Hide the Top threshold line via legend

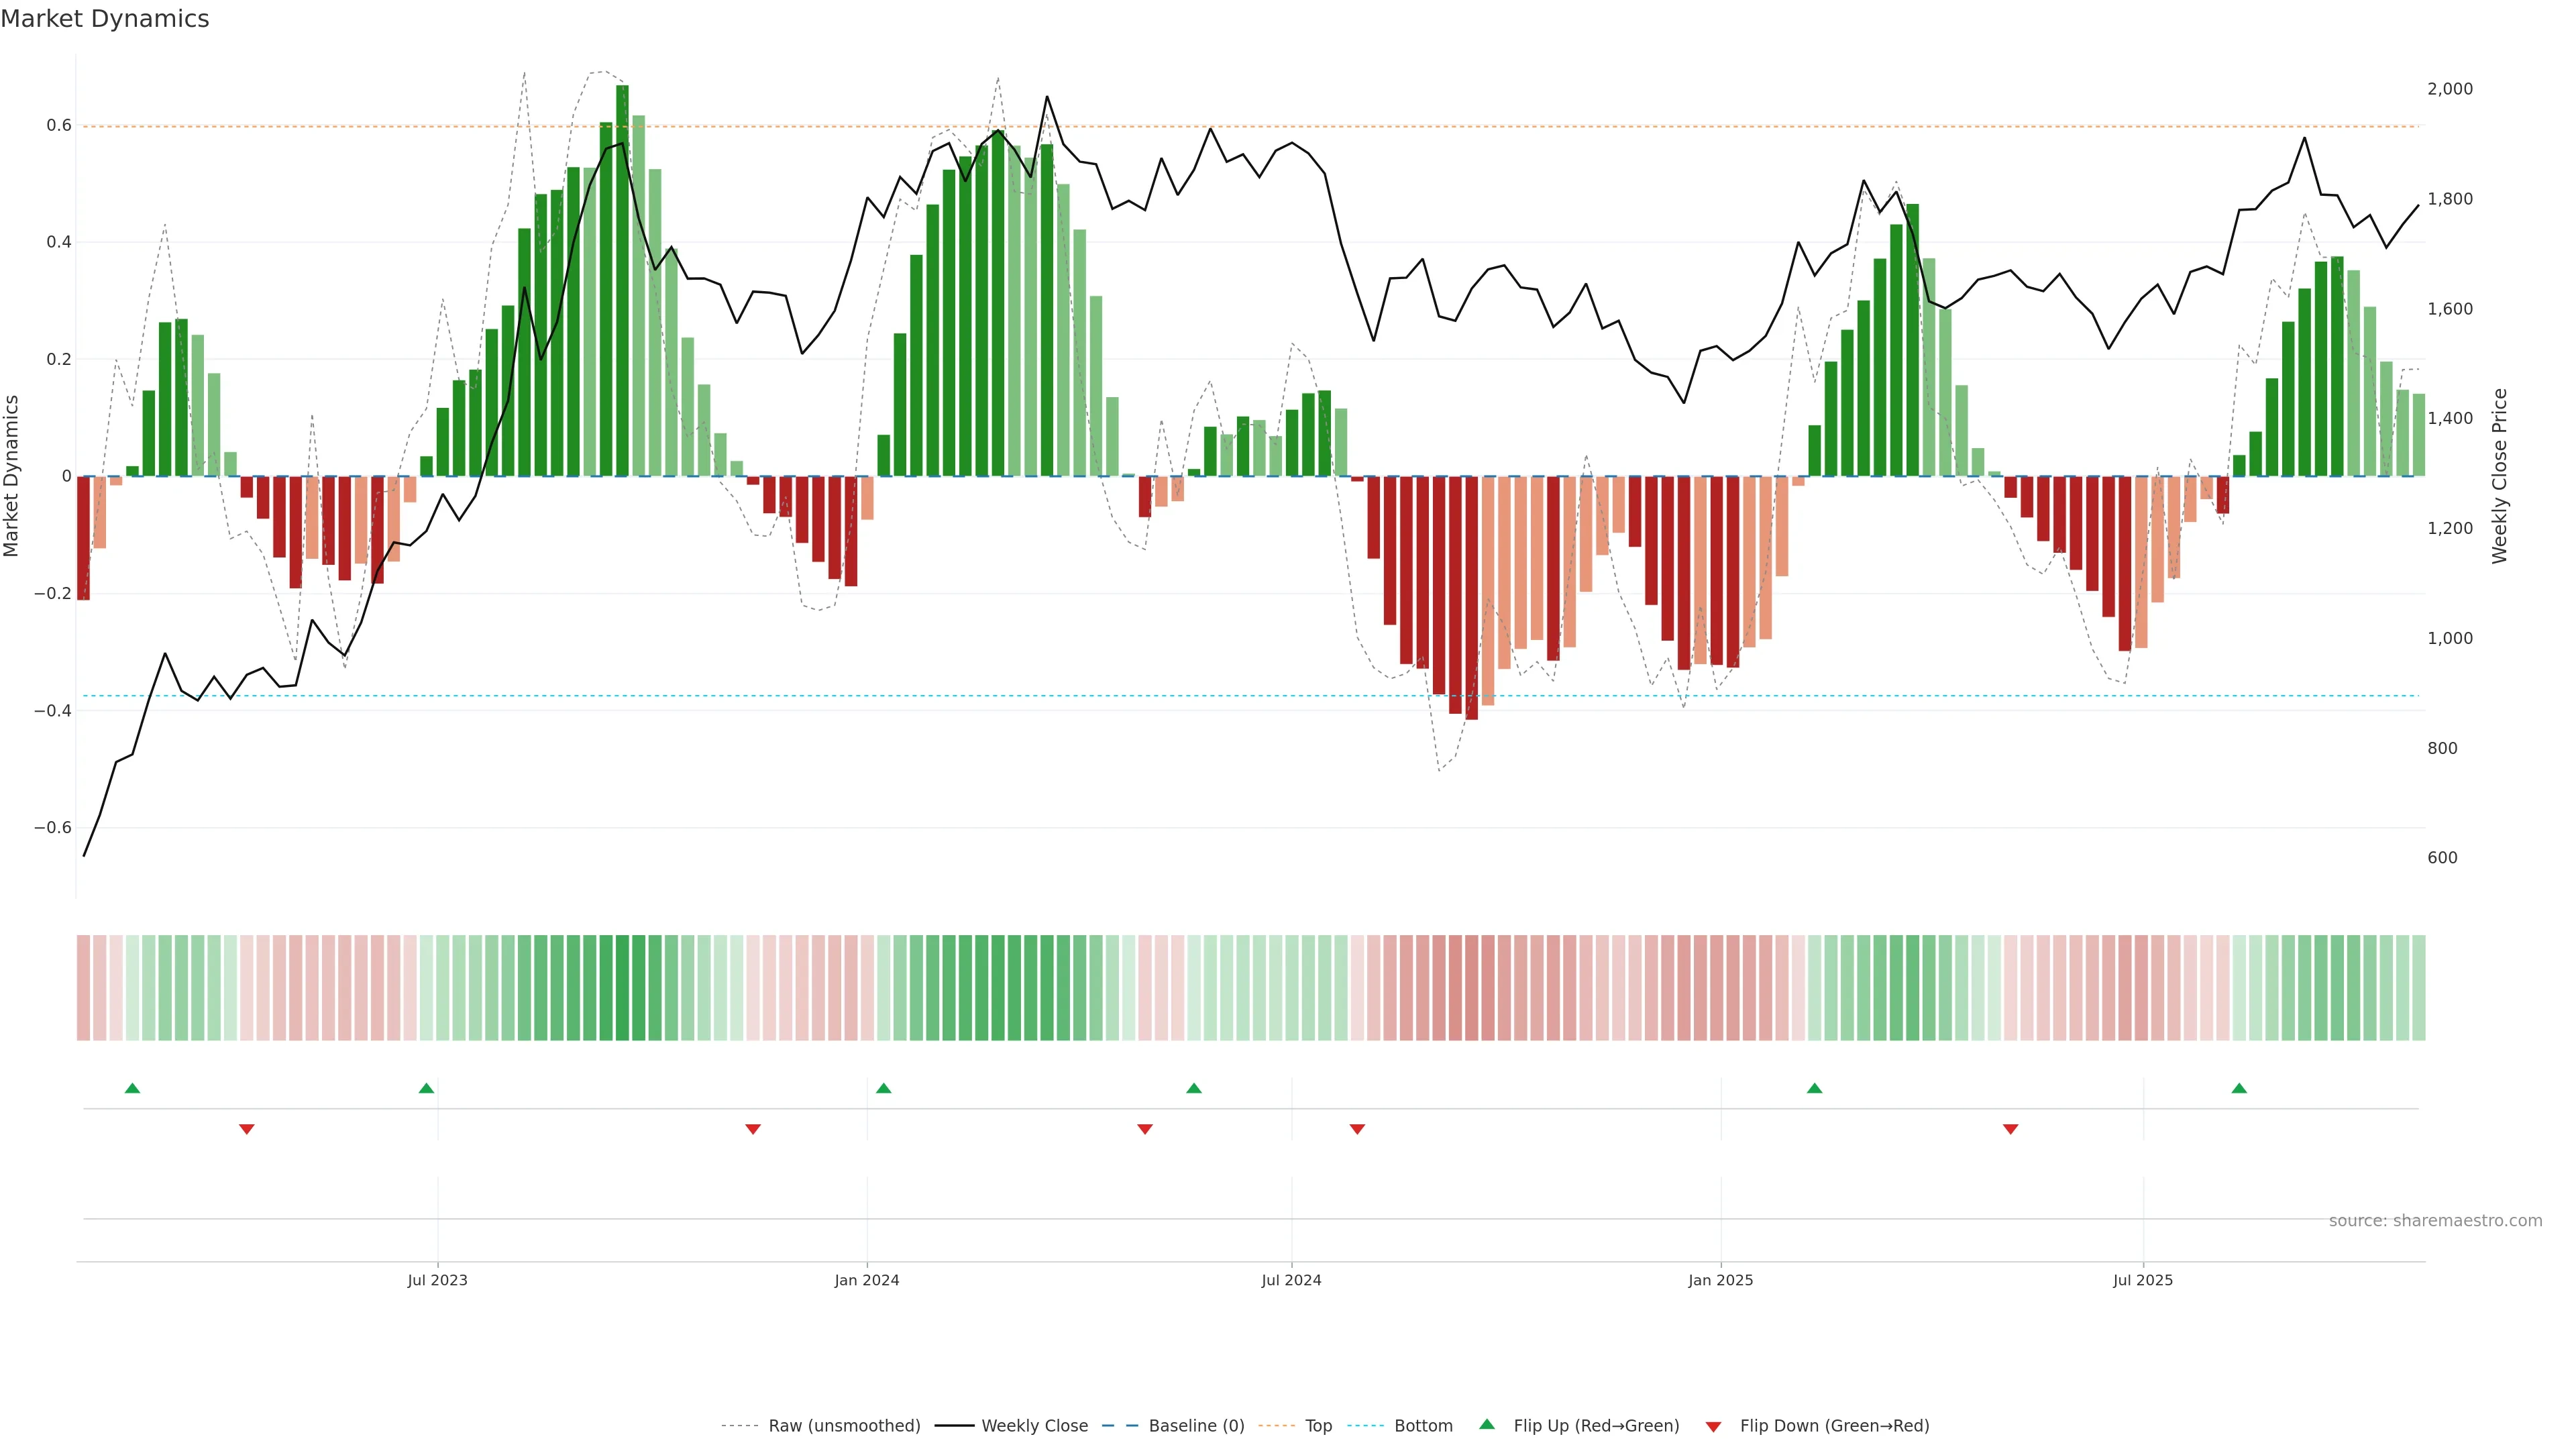tap(1318, 1426)
